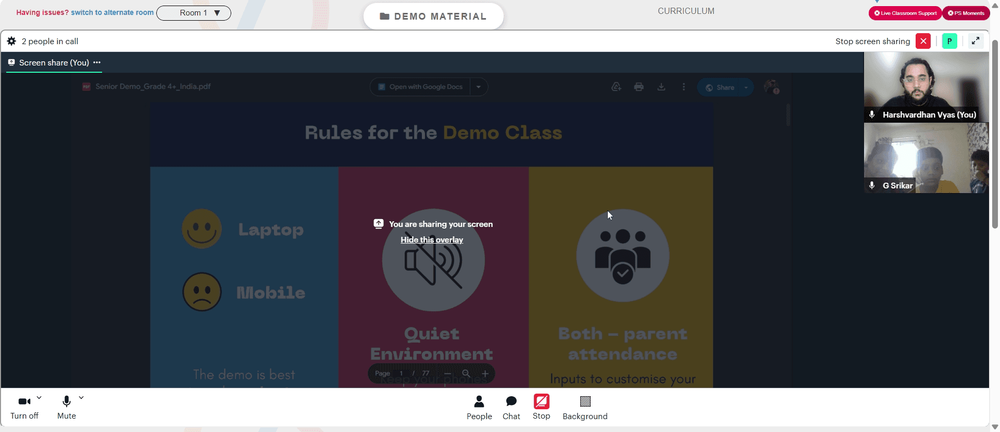Click the Senior Demo_Grade 4+_India.pdf filename
Screen dimensions: 1000x432
pyautogui.click(x=153, y=87)
